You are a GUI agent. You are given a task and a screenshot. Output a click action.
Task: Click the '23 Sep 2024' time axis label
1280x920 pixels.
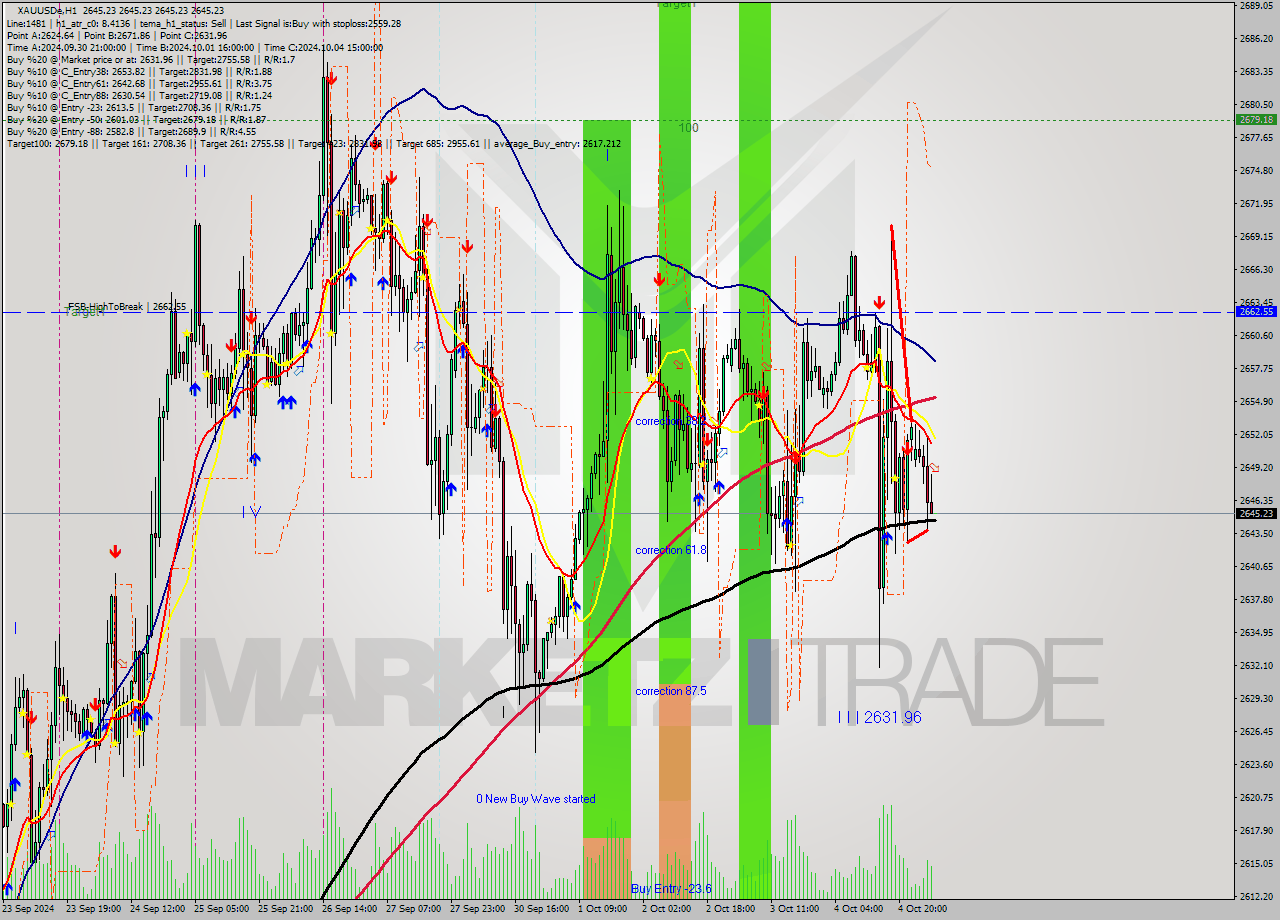[x=29, y=910]
